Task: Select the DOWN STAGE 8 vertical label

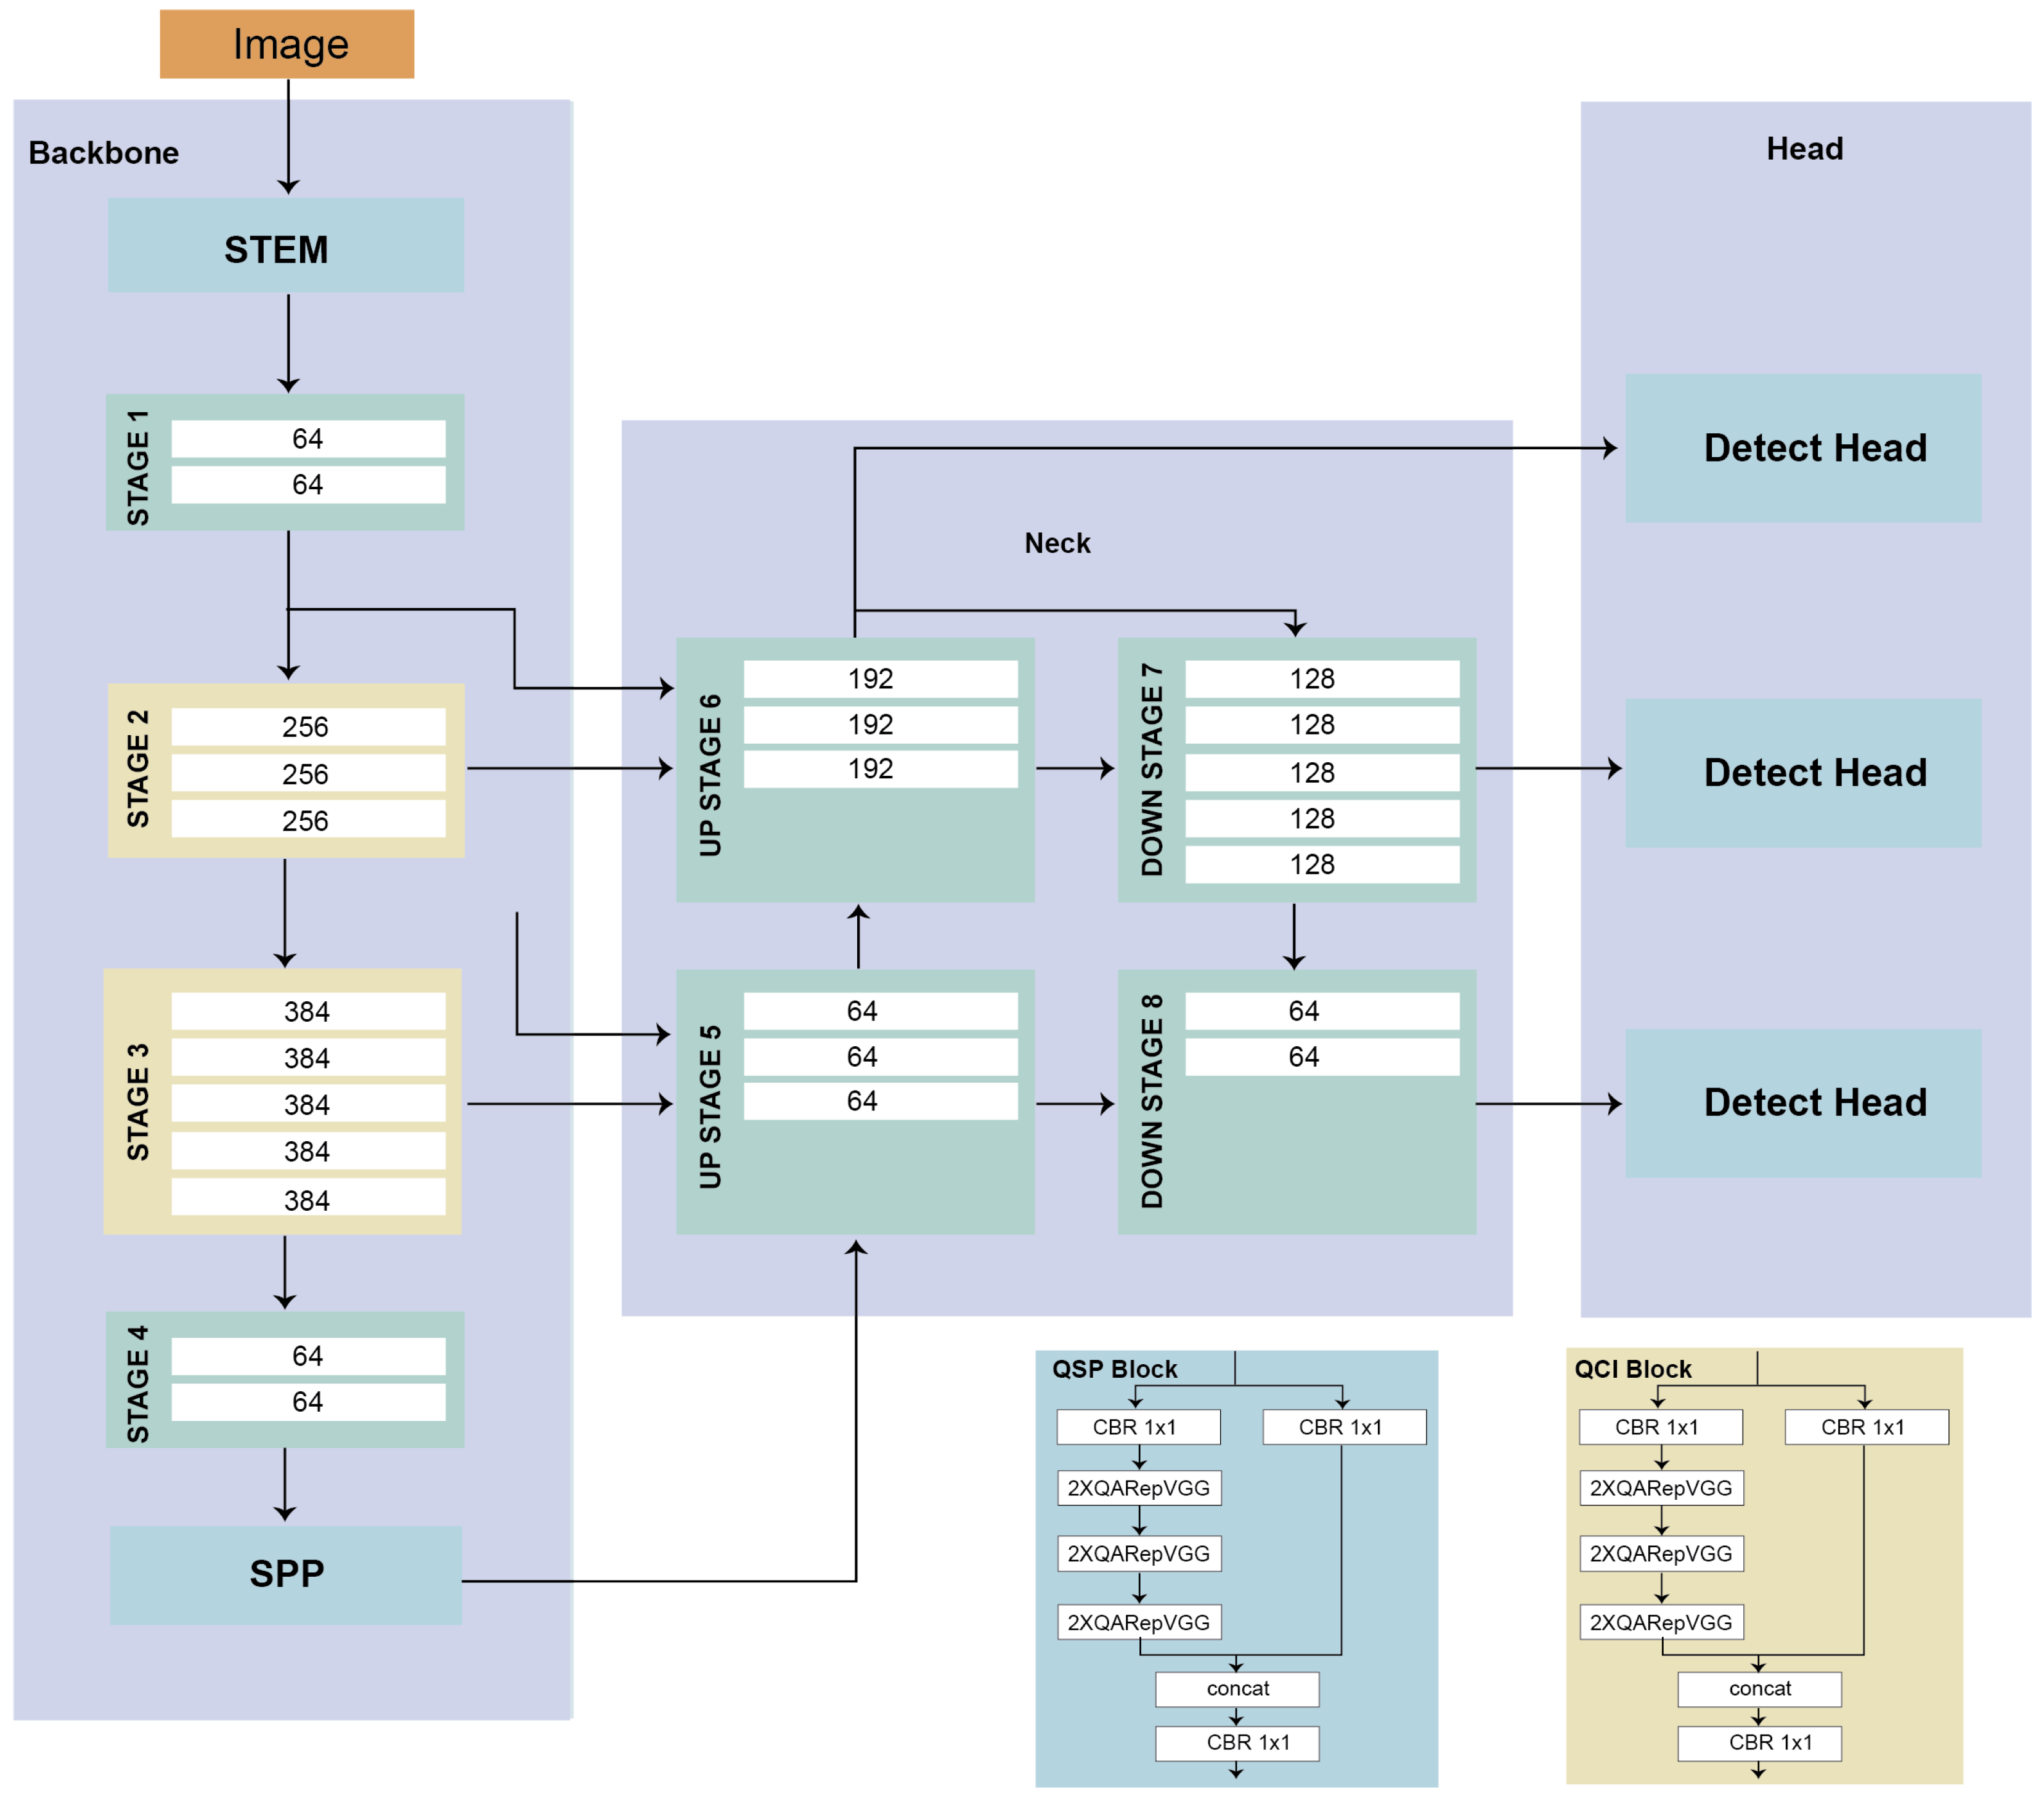Action: click(x=1152, y=1100)
